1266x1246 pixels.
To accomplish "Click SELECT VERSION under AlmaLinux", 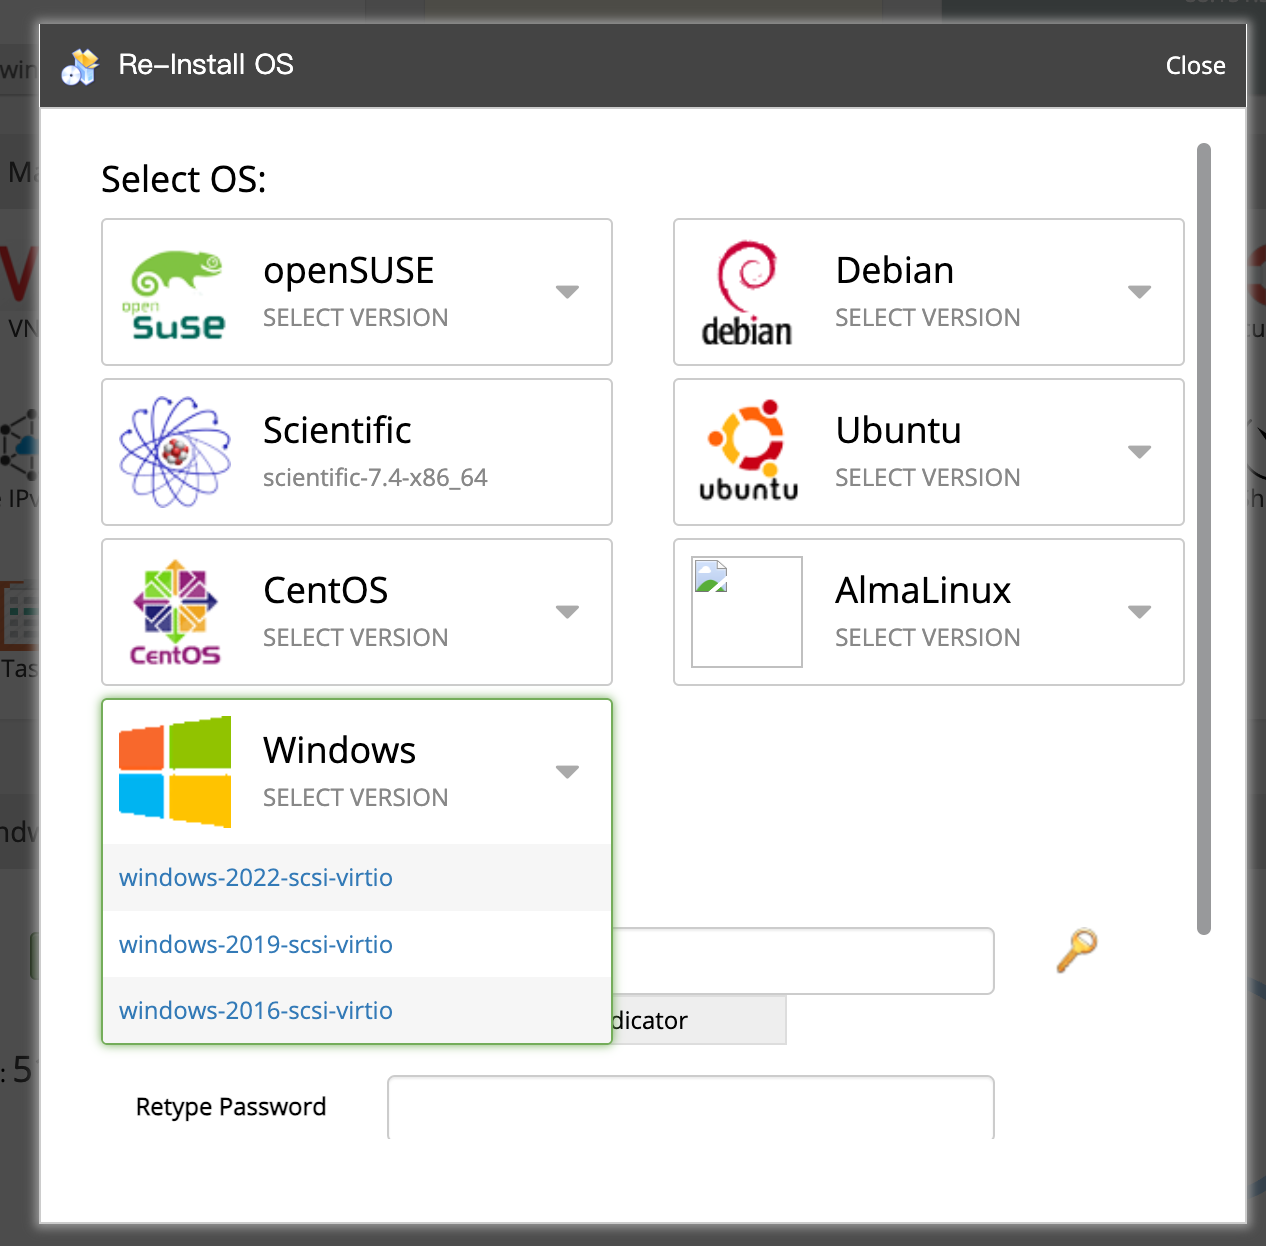I will click(x=928, y=638).
